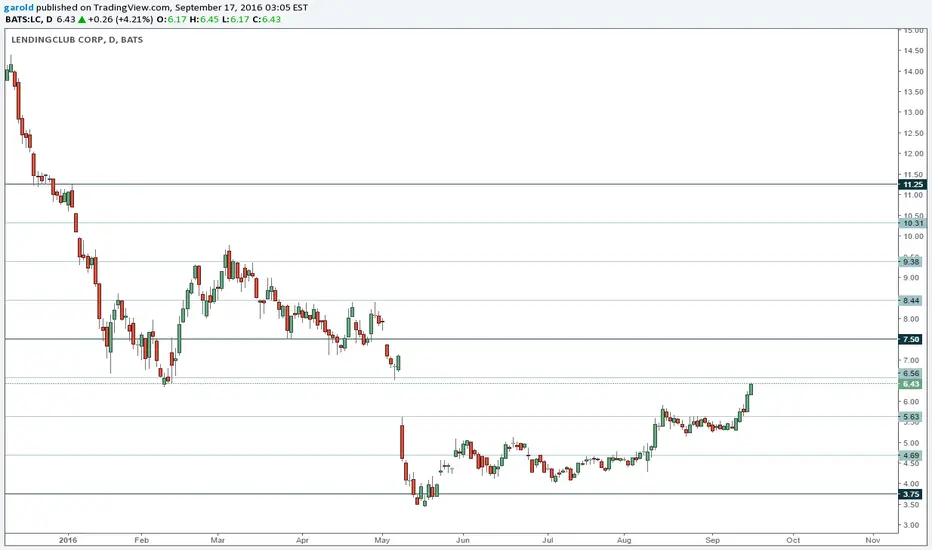Click the Jun label on time axis
This screenshot has width=932, height=550.
pos(462,540)
